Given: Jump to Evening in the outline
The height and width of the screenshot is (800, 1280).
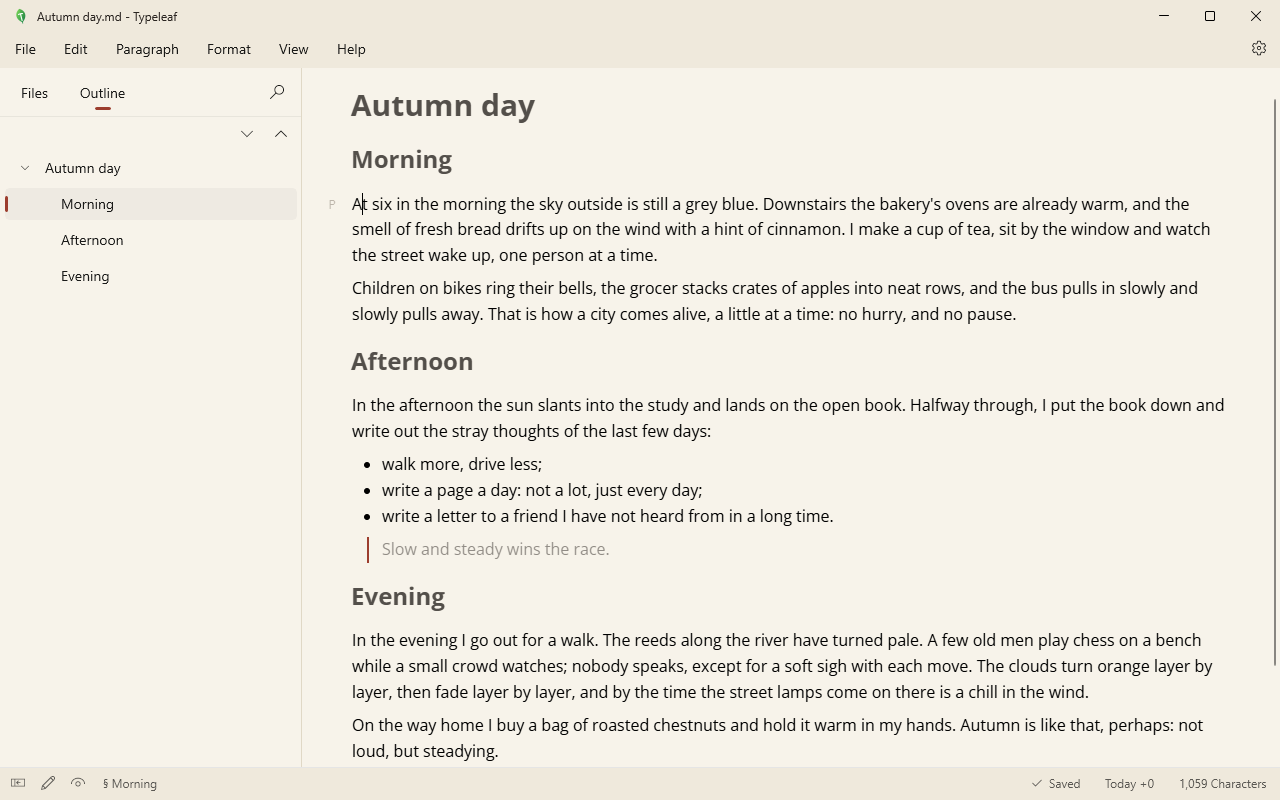Looking at the screenshot, I should [151, 276].
